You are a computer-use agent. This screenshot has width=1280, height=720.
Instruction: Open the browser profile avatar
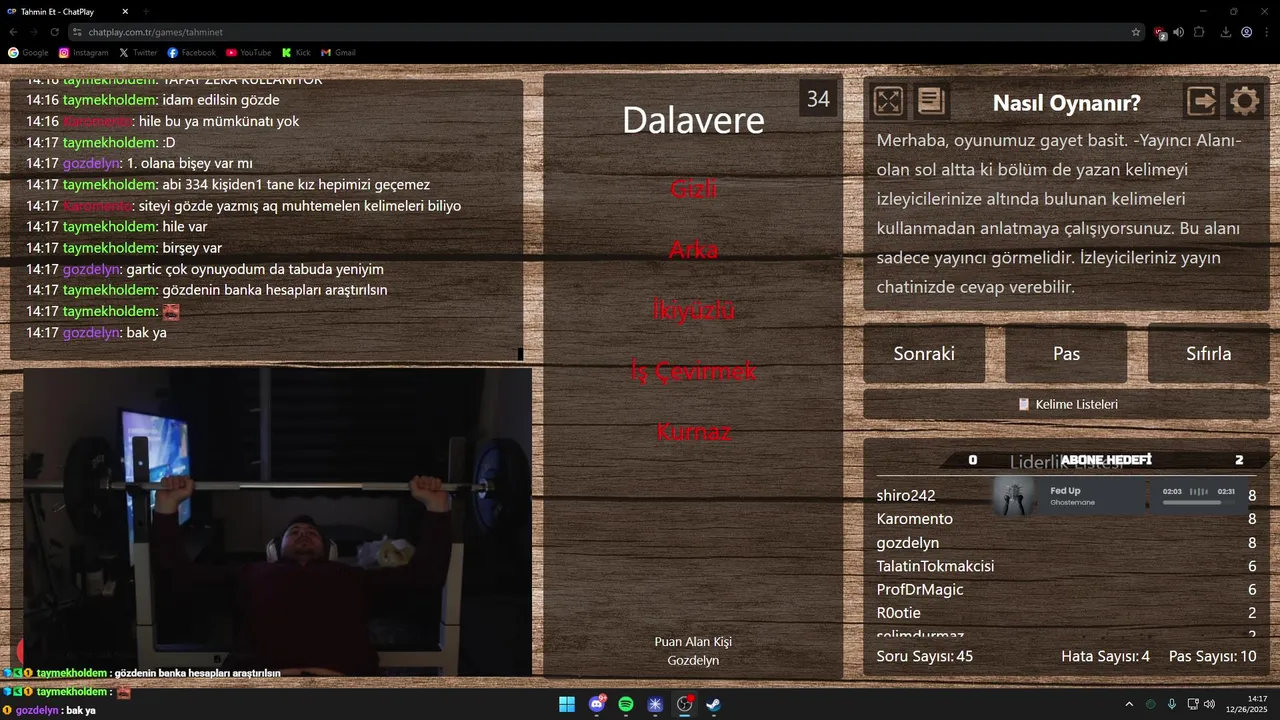pos(1246,32)
